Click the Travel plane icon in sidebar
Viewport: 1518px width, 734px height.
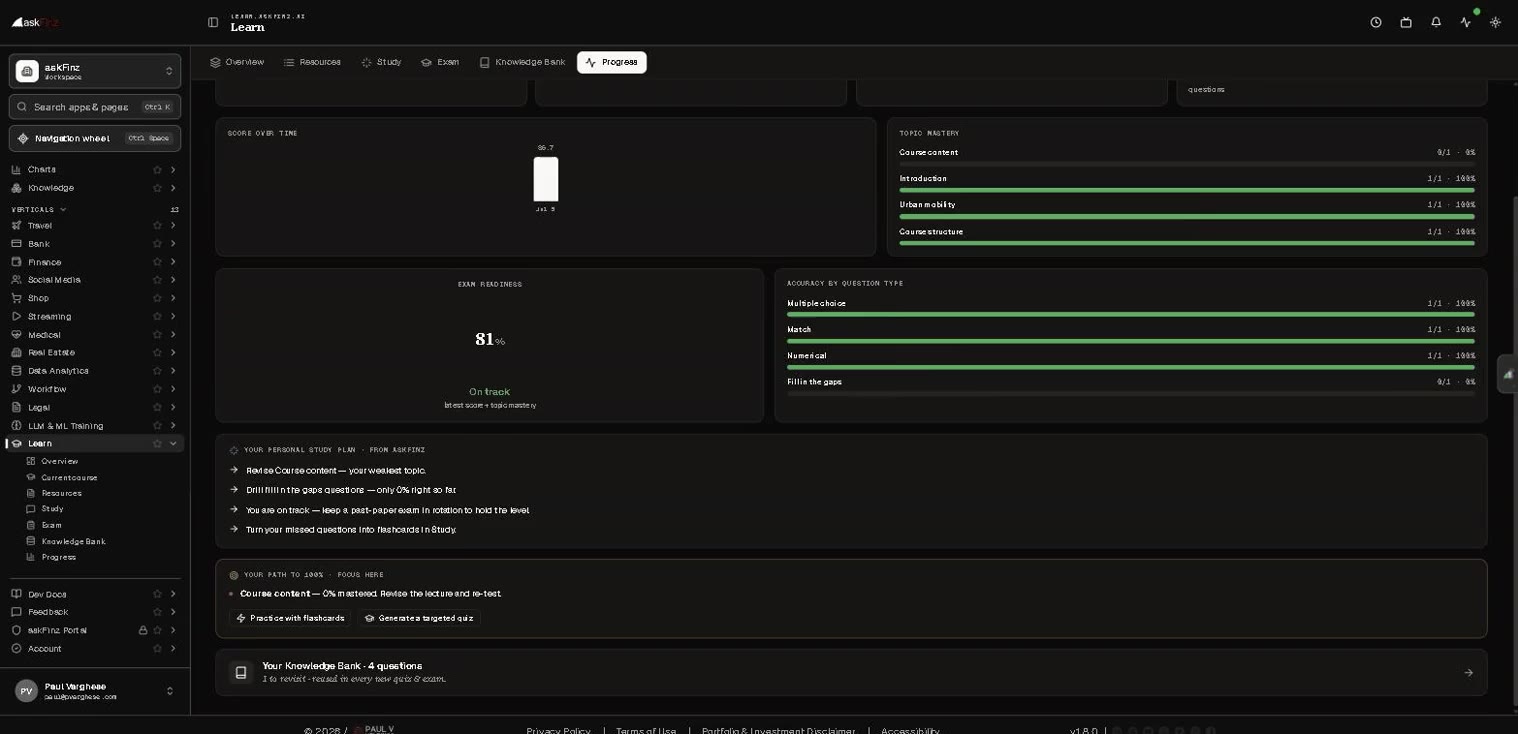[16, 226]
